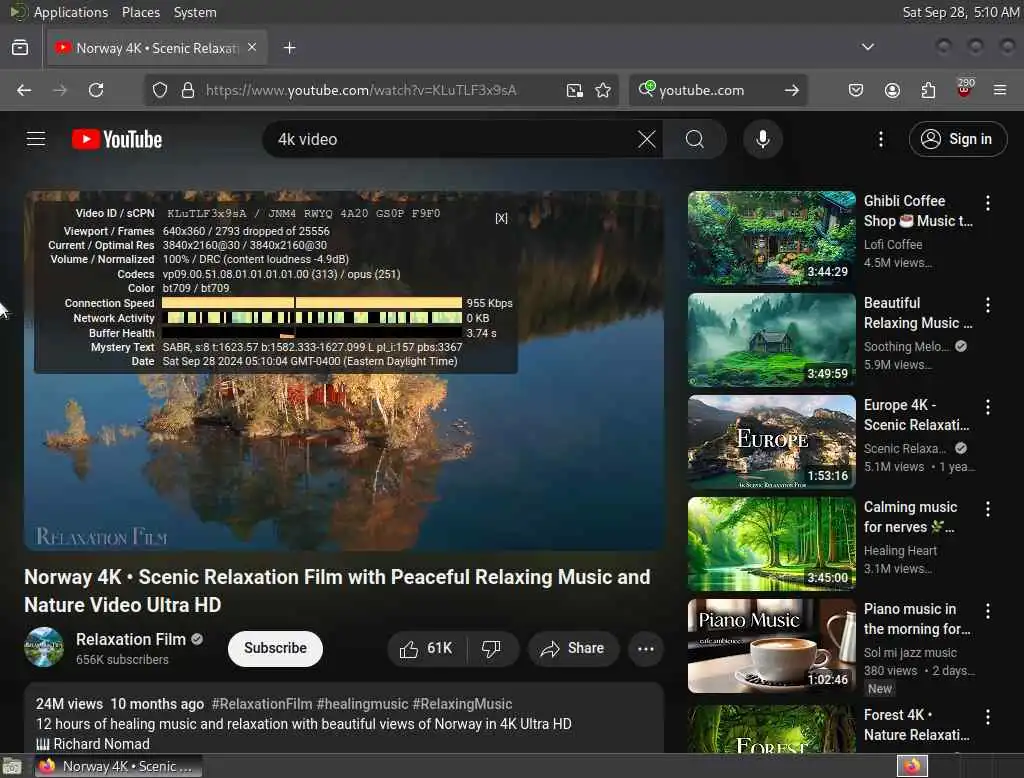Open Relaxation Film channel avatar

point(44,647)
